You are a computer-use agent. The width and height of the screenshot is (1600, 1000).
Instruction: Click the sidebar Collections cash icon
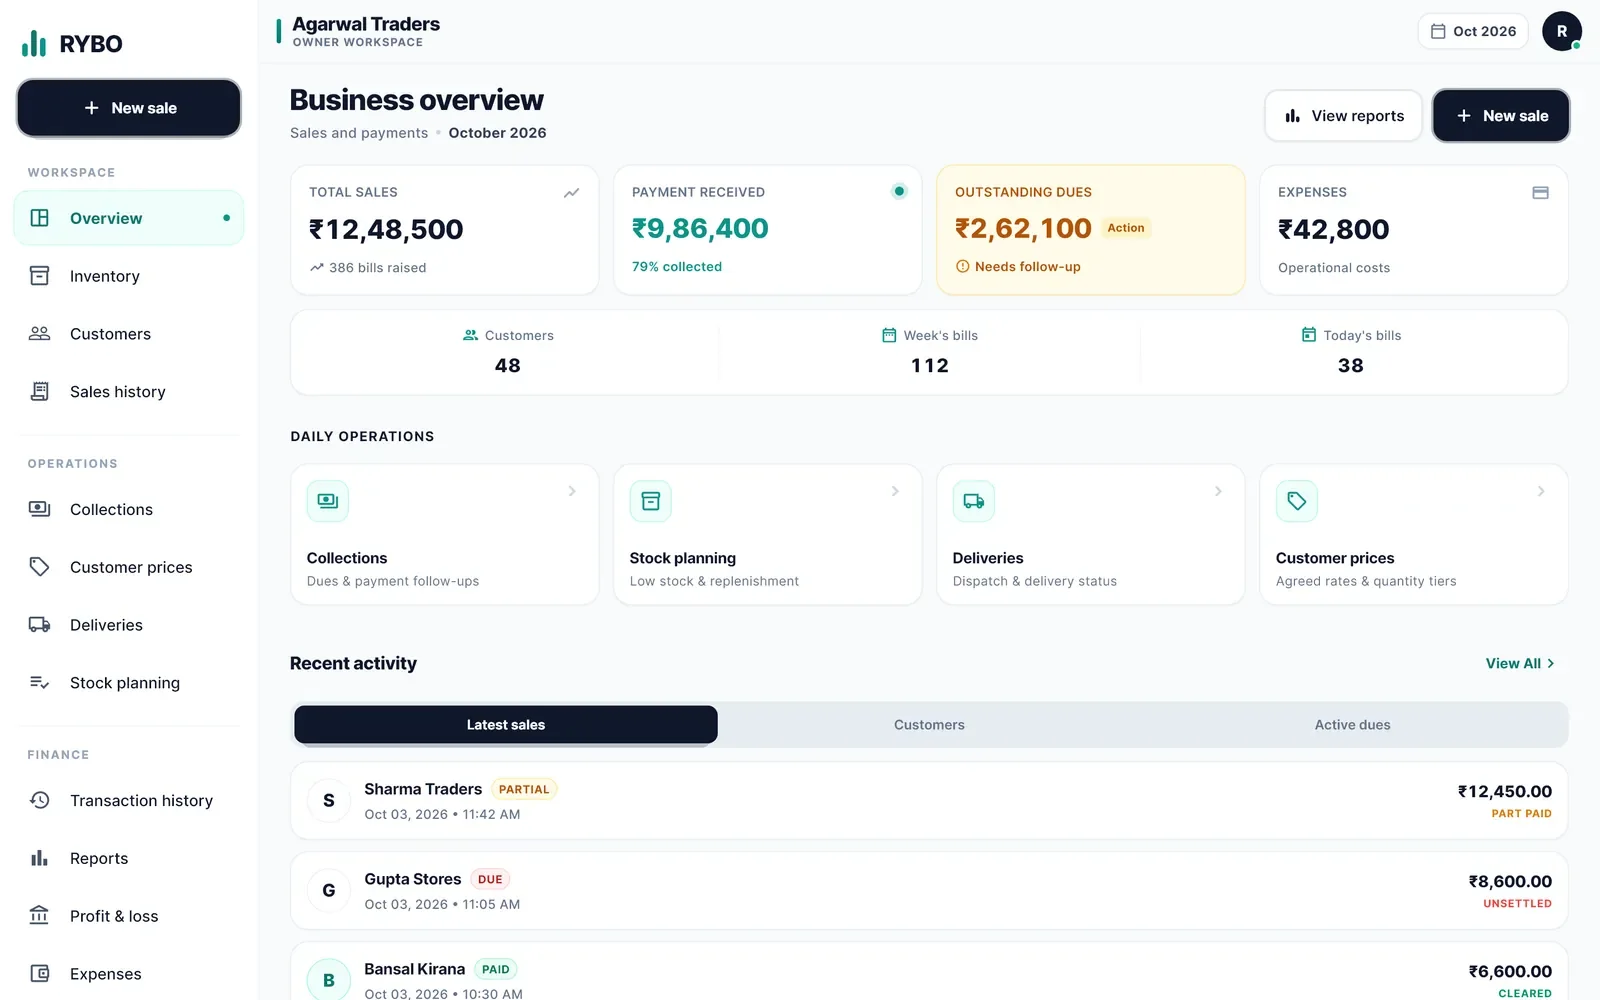tap(40, 509)
